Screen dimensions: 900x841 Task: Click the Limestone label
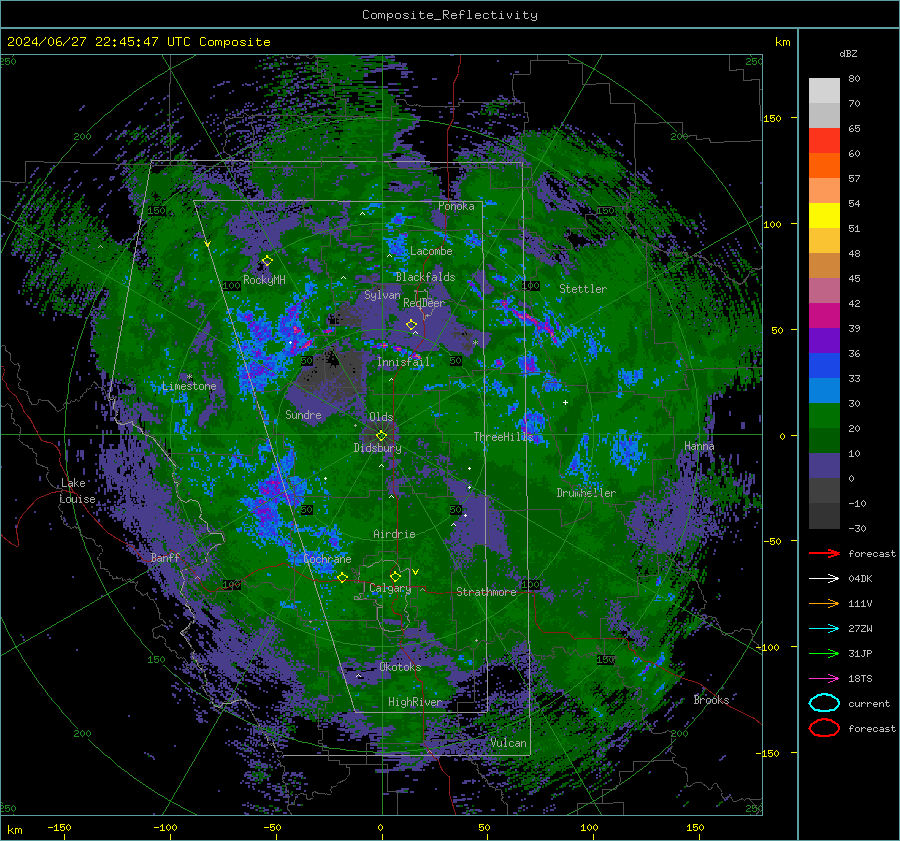[x=189, y=386]
